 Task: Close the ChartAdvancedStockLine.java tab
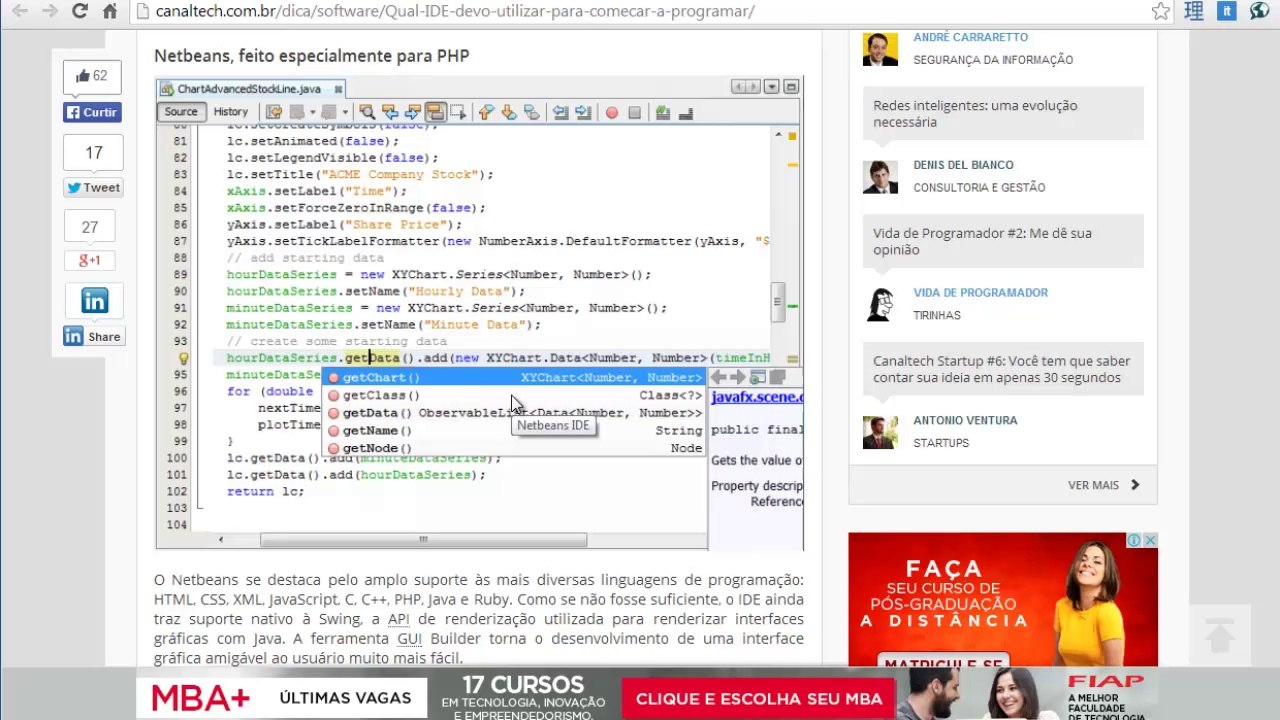(x=338, y=89)
